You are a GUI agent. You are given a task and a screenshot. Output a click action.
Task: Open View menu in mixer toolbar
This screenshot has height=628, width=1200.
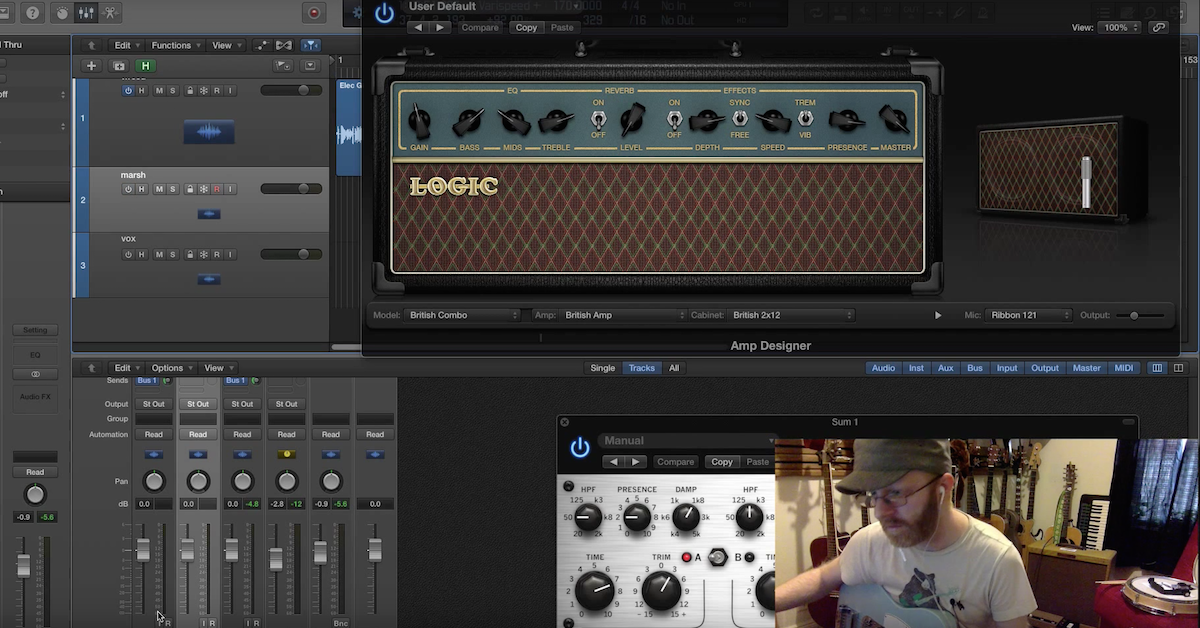[x=217, y=368]
